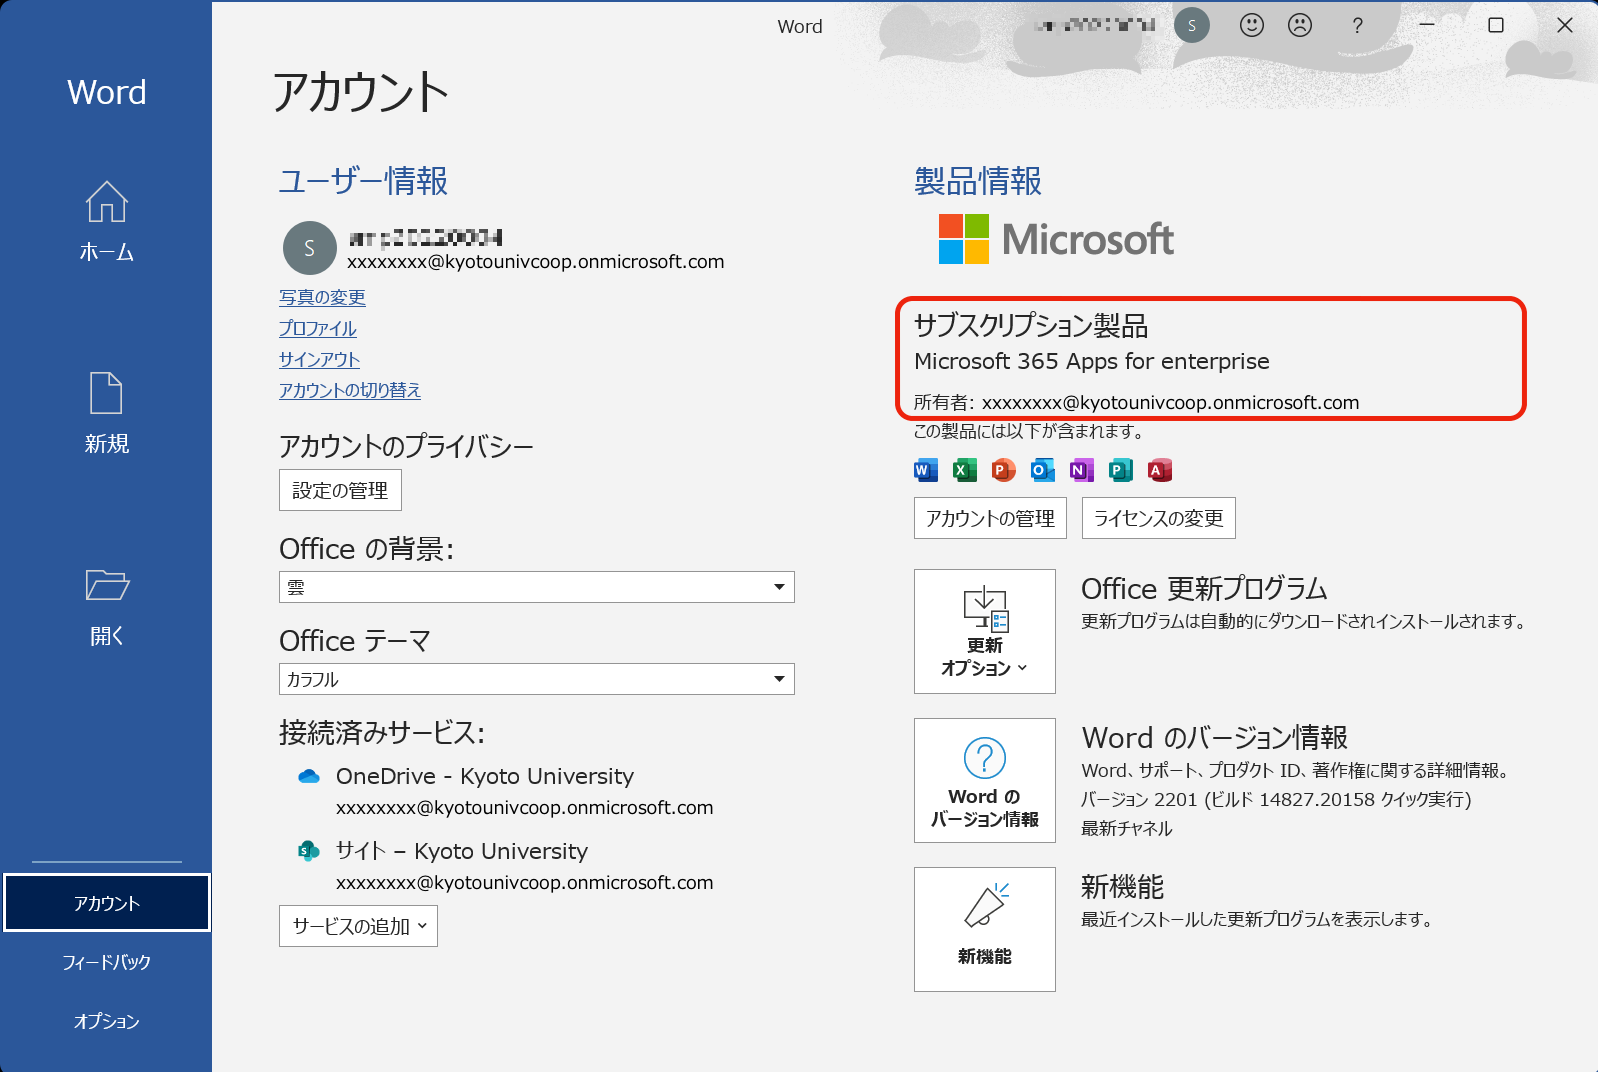Click the user avatar in title bar
The width and height of the screenshot is (1598, 1072).
pos(1191,25)
